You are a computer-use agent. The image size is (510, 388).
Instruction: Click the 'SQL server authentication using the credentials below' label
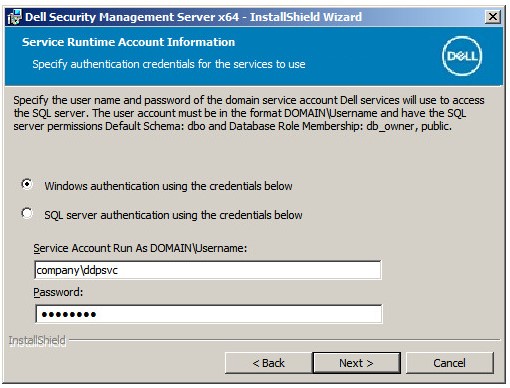coord(173,215)
